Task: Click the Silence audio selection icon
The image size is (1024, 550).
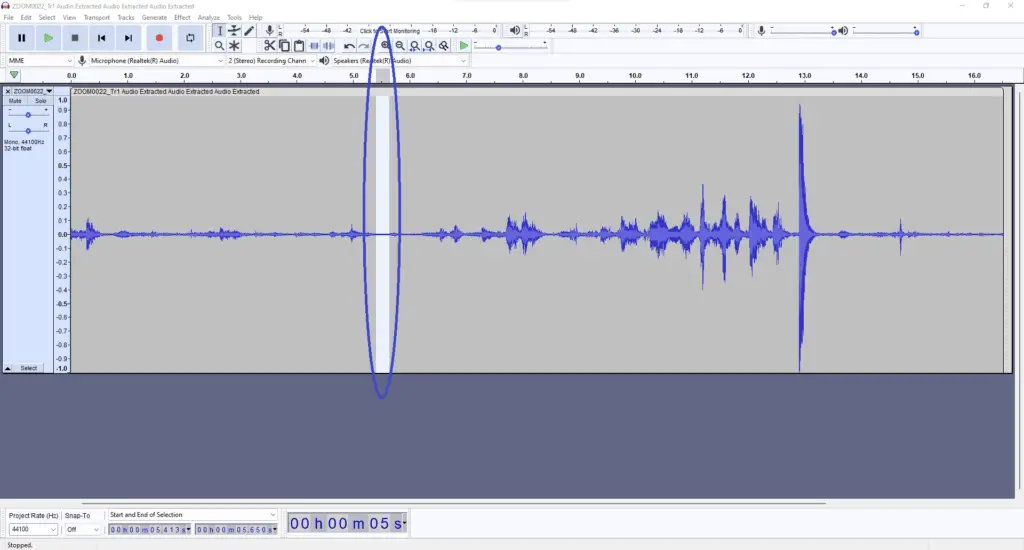Action: coord(328,46)
